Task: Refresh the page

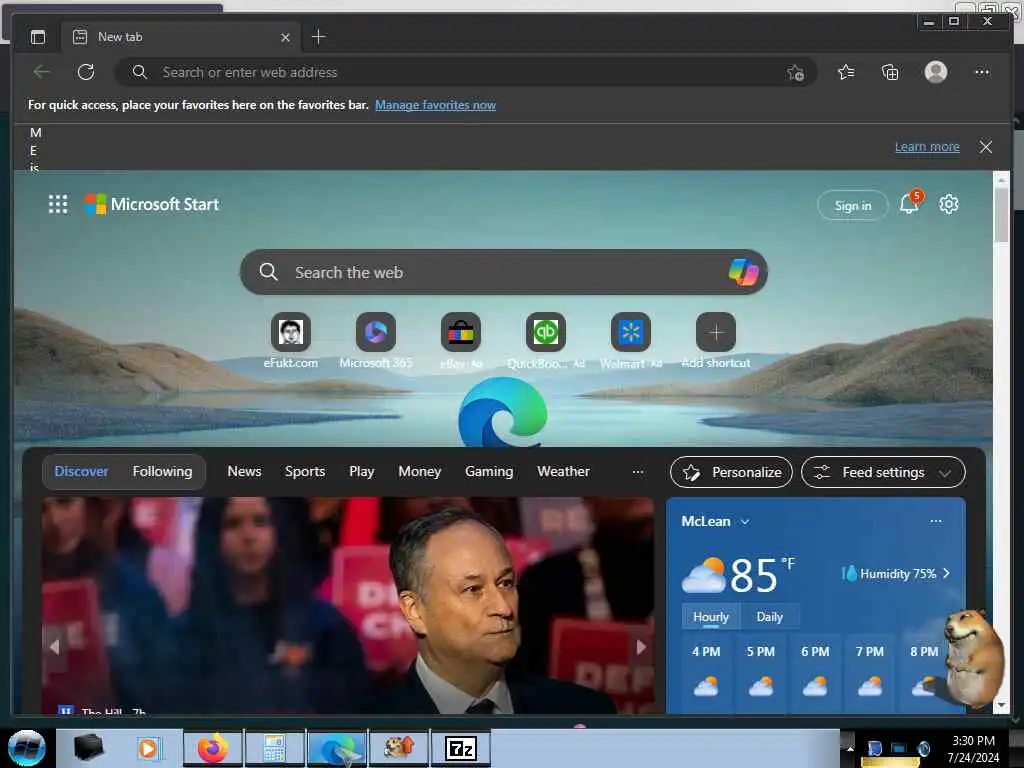Action: [86, 72]
